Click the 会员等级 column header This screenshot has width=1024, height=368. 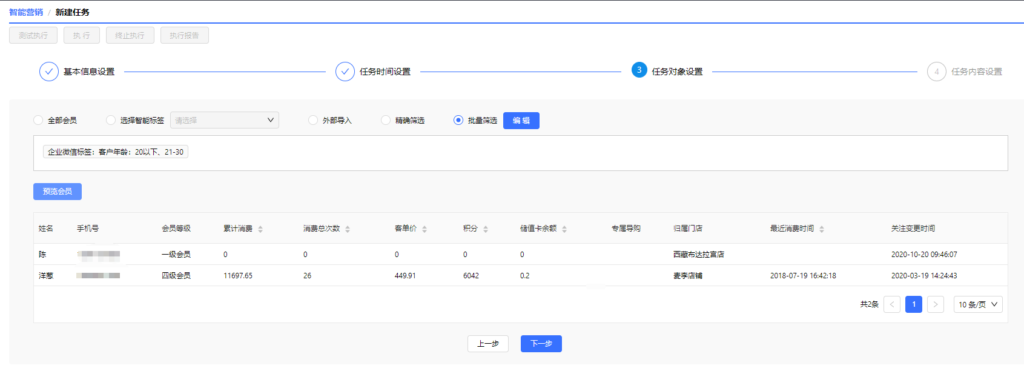(176, 229)
